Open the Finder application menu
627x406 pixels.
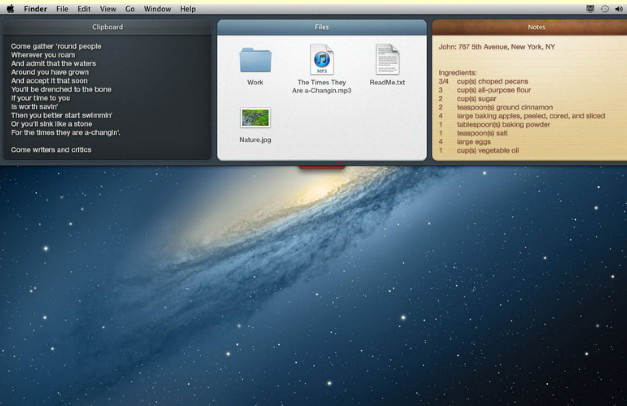(35, 8)
